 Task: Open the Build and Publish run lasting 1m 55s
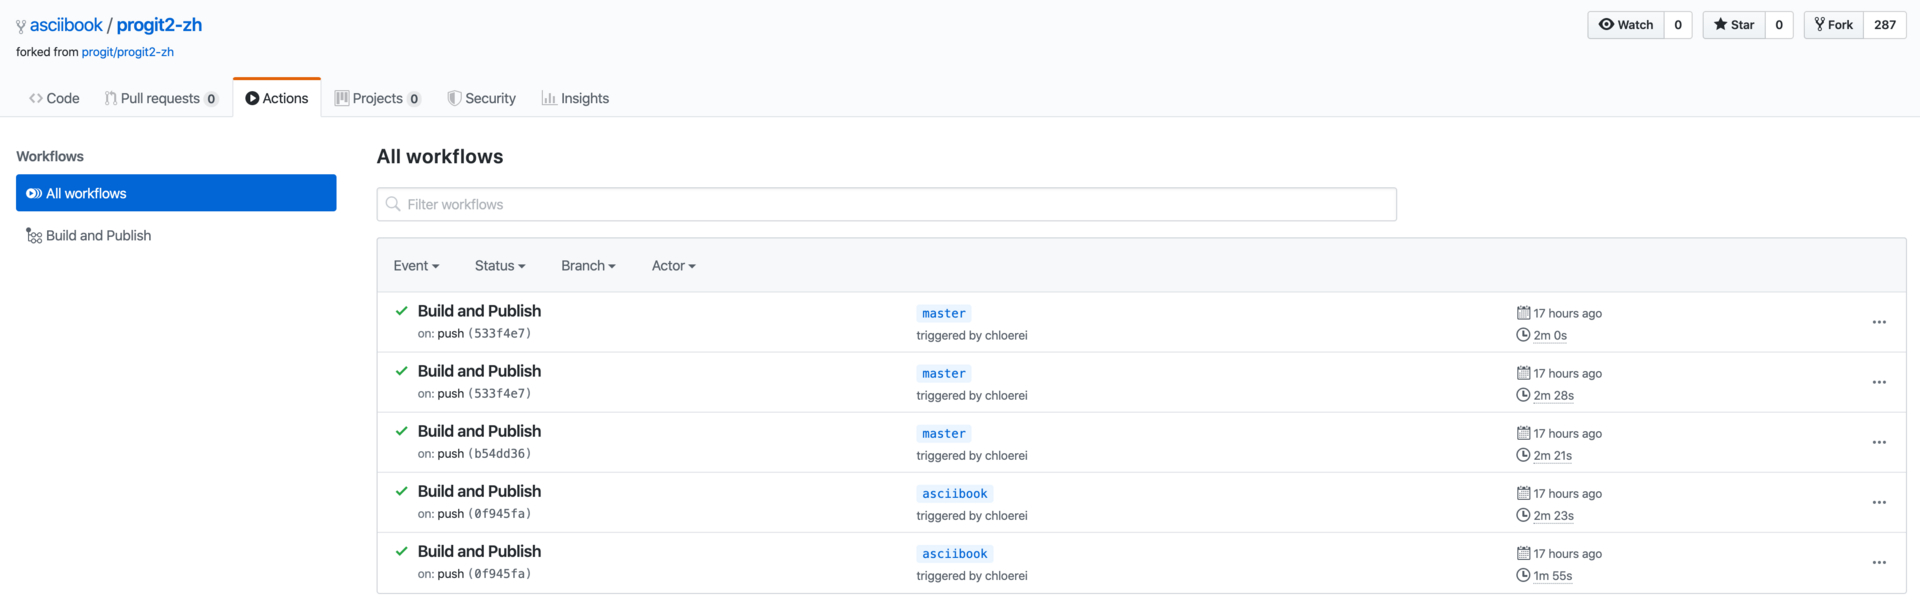tap(479, 551)
